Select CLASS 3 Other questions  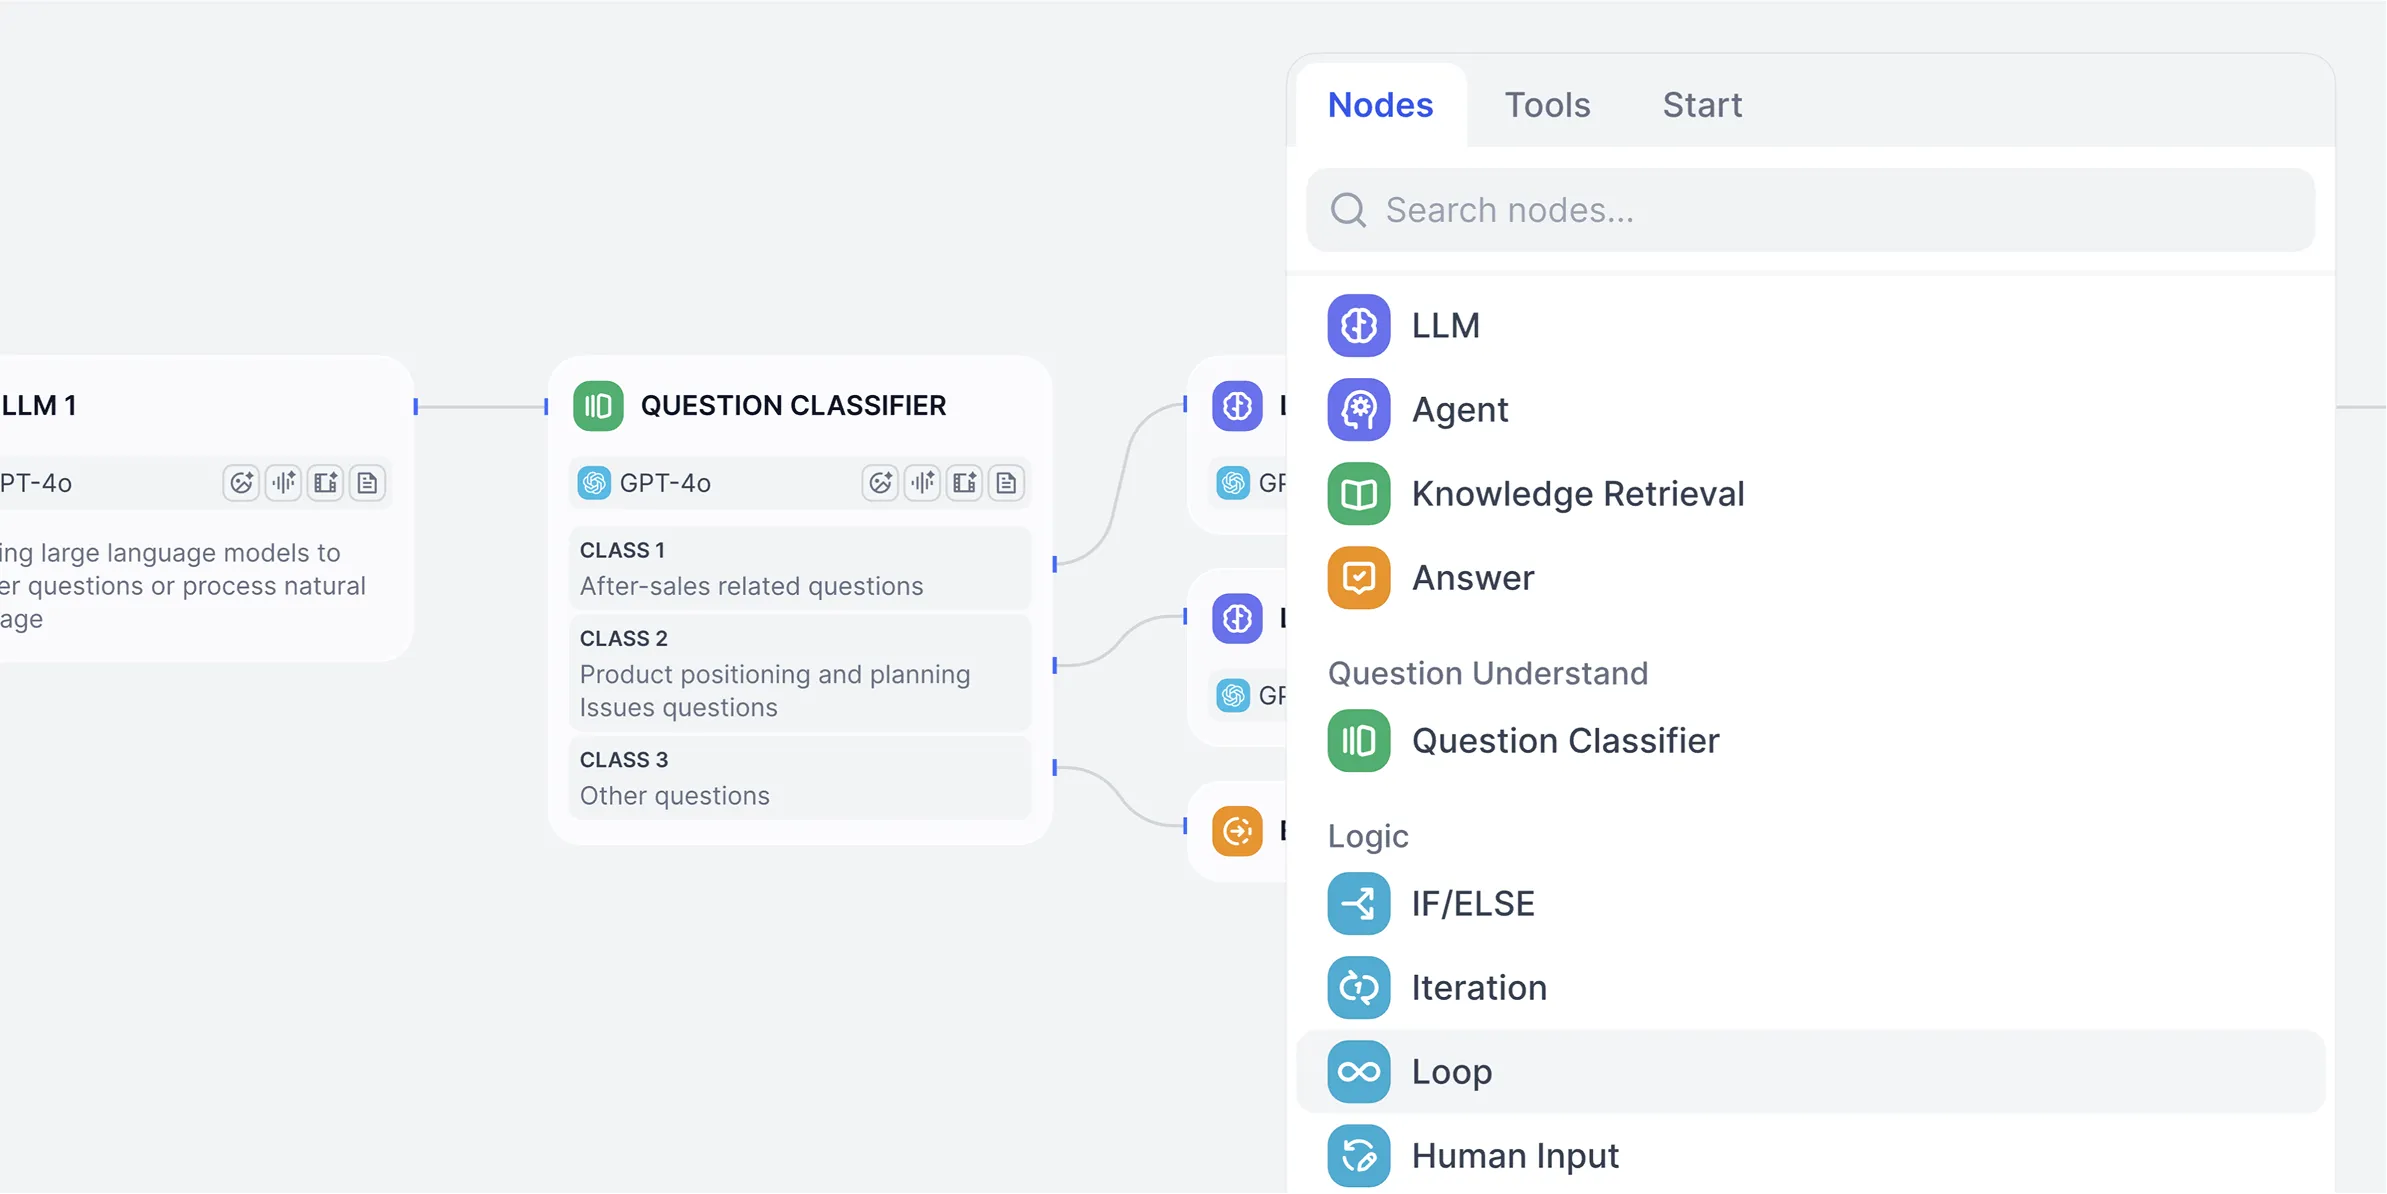pyautogui.click(x=799, y=777)
